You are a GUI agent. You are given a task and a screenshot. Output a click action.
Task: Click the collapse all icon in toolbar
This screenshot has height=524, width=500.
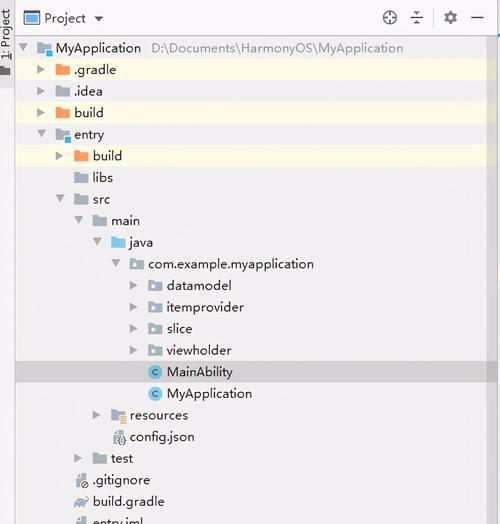416,17
